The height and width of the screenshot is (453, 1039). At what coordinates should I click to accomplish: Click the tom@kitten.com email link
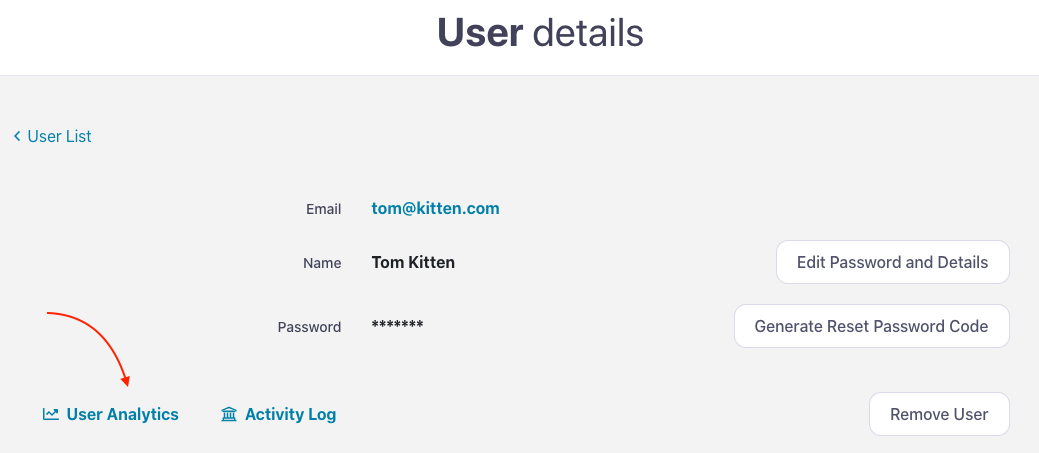pyautogui.click(x=435, y=209)
